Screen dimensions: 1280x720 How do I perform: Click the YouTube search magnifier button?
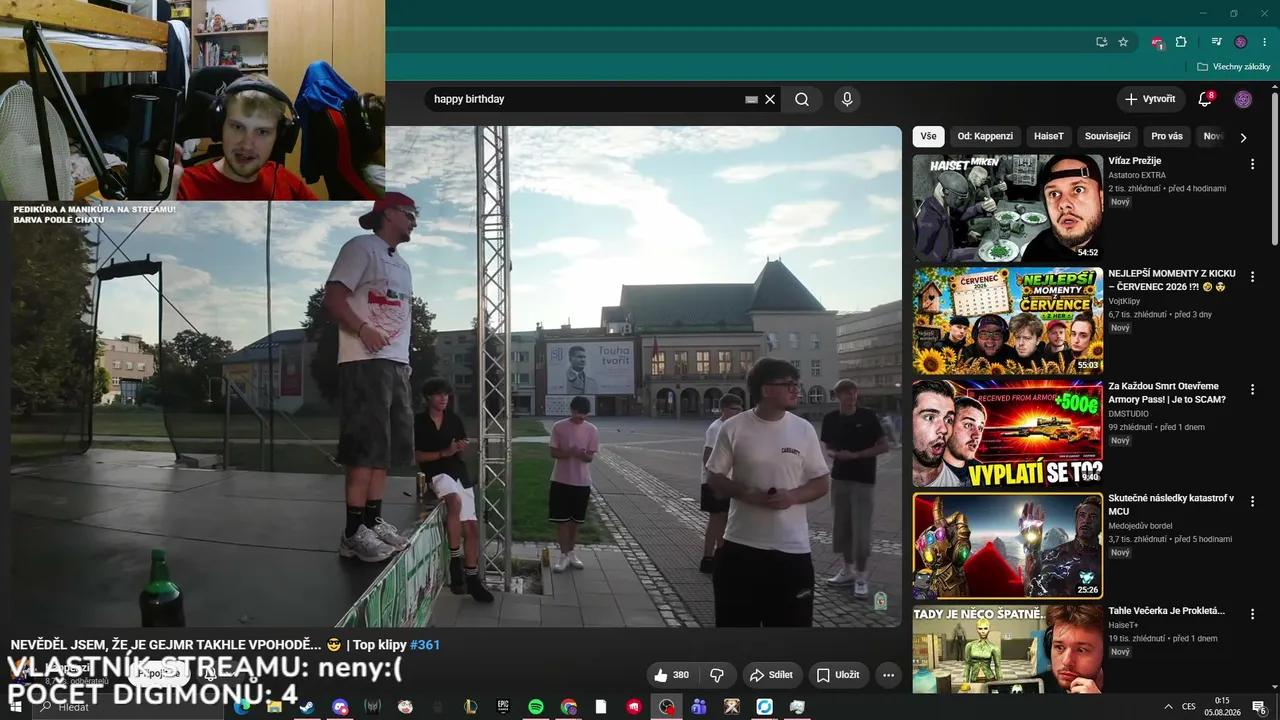pos(802,99)
